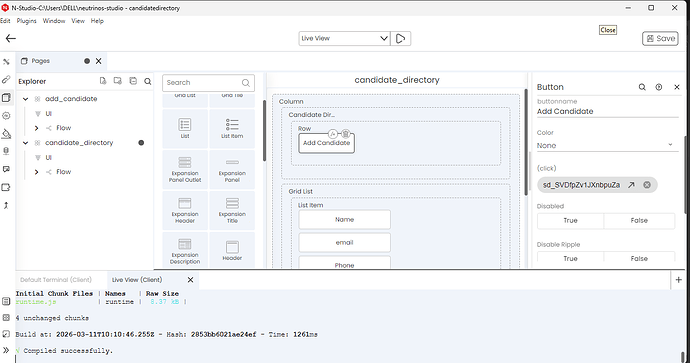The image size is (690, 363).
Task: Pick the Expansion Title component
Action: tap(232, 210)
